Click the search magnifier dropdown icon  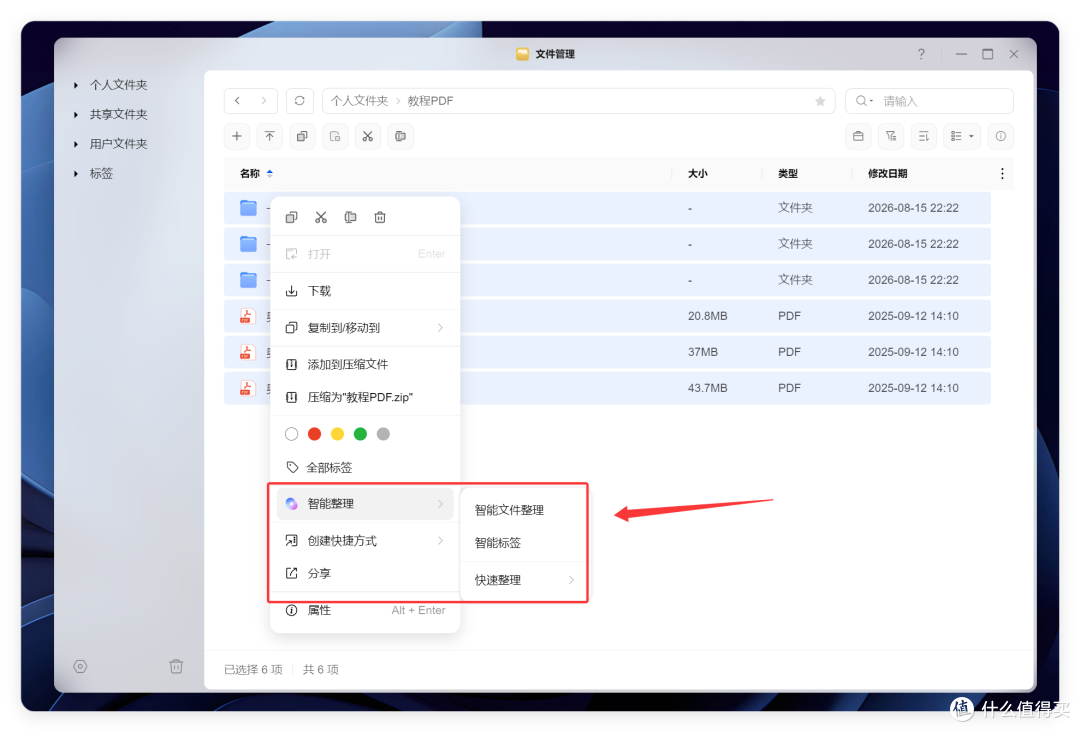tap(864, 101)
